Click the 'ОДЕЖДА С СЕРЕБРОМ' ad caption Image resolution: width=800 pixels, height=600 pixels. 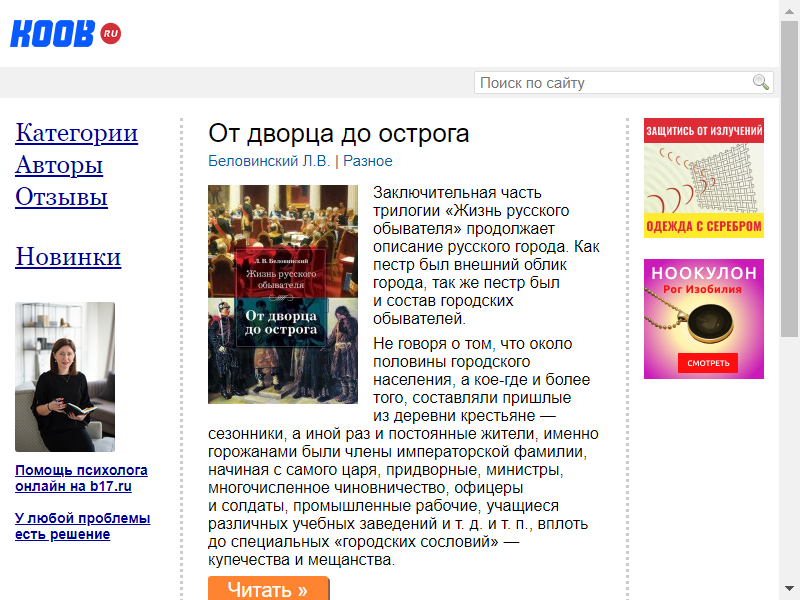coord(704,227)
